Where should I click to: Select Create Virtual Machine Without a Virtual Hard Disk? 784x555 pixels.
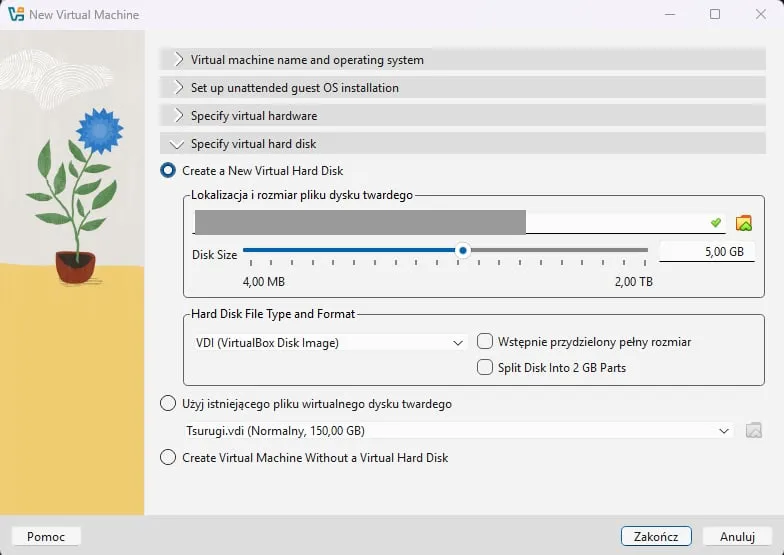(x=304, y=458)
